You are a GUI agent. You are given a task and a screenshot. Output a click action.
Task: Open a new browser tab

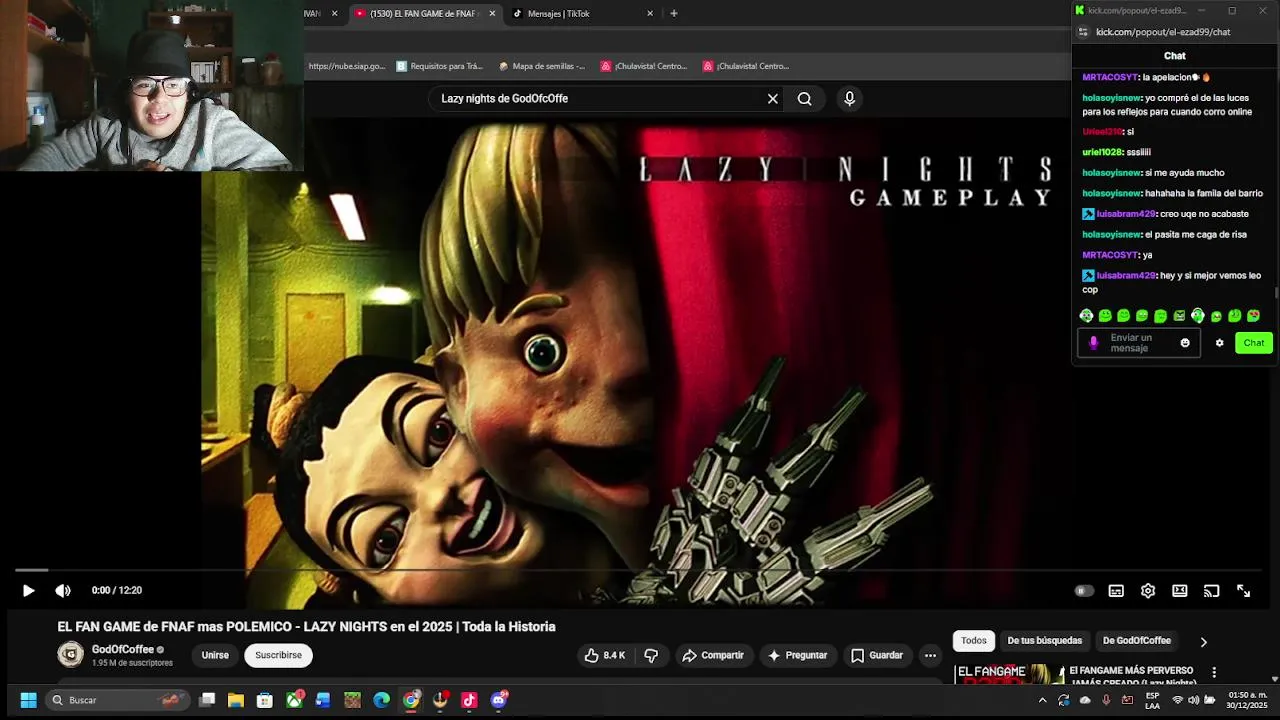(674, 14)
